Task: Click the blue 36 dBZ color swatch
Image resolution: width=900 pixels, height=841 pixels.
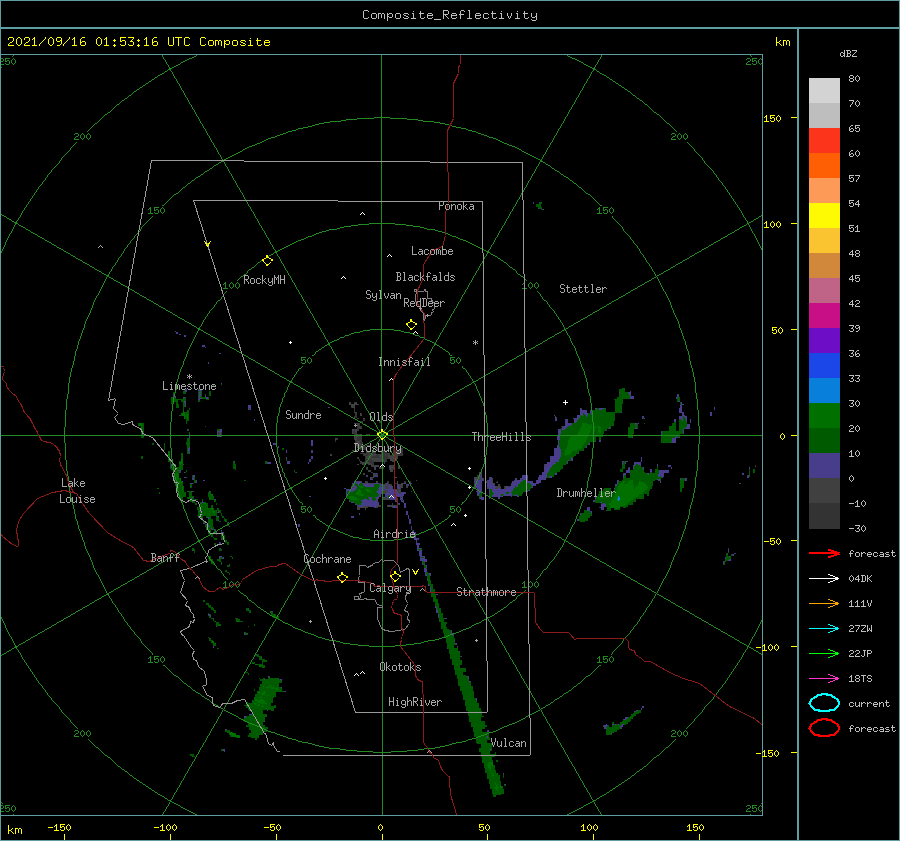Action: 824,365
